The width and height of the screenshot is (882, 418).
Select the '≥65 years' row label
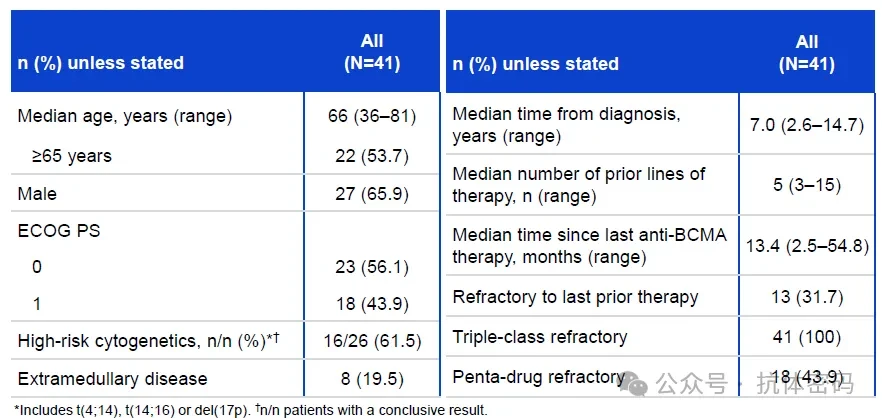(x=72, y=156)
